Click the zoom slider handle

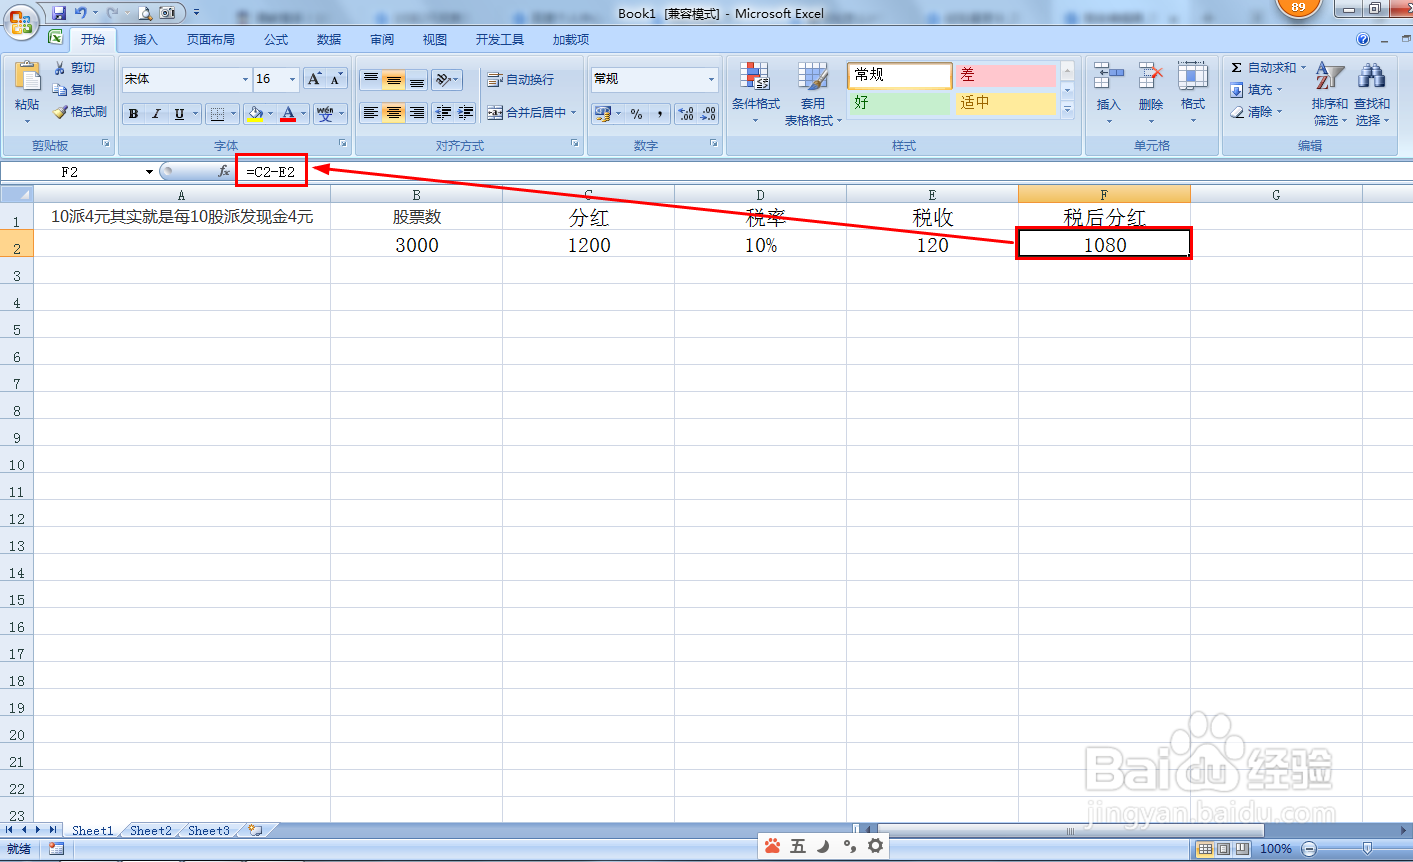click(x=1367, y=849)
